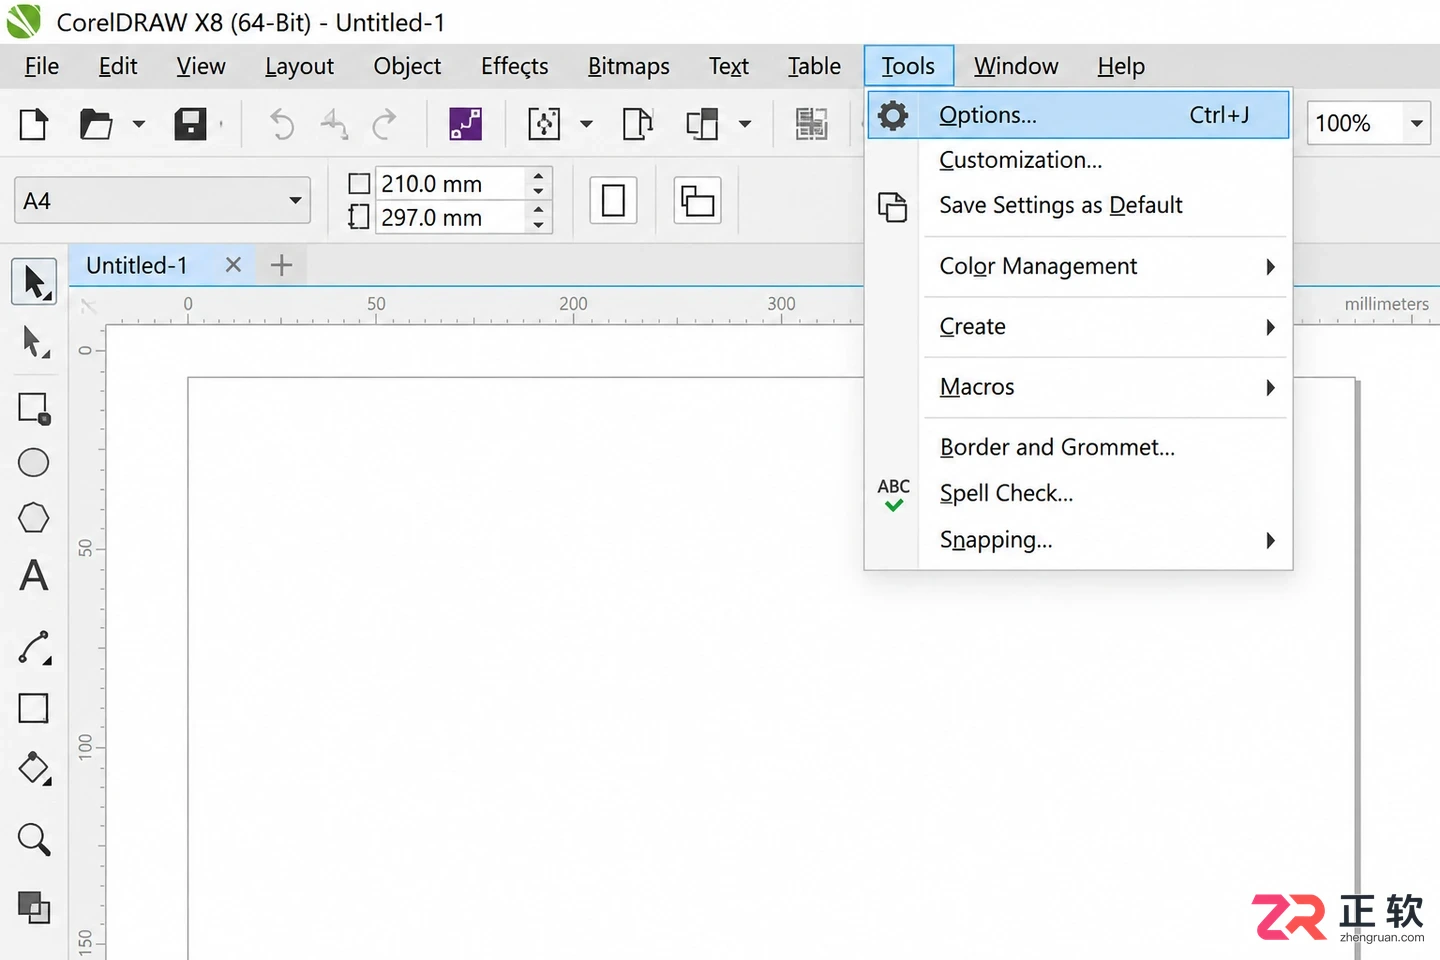Viewport: 1440px width, 960px height.
Task: Choose Options from the Tools menu
Action: pyautogui.click(x=1079, y=115)
